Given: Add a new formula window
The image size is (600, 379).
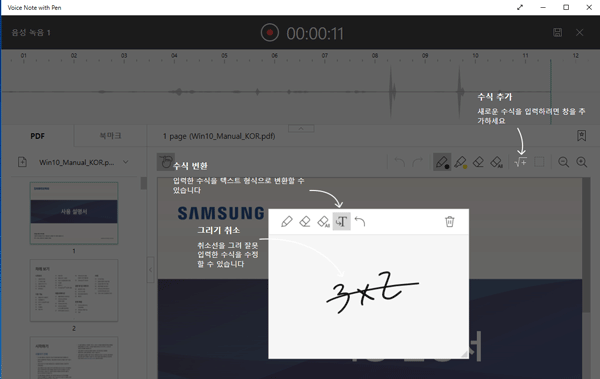Looking at the screenshot, I should click(520, 162).
